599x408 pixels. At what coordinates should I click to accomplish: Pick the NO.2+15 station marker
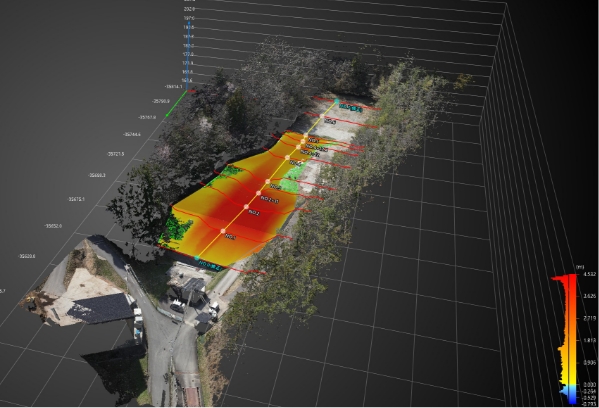point(258,193)
